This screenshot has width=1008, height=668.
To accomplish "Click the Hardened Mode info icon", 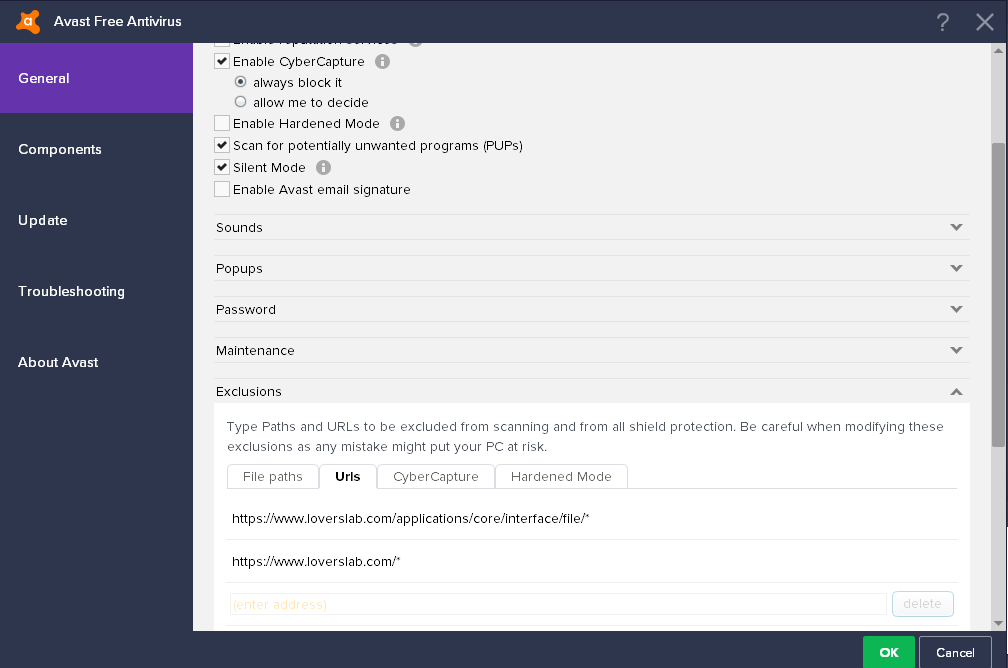I will pos(397,123).
